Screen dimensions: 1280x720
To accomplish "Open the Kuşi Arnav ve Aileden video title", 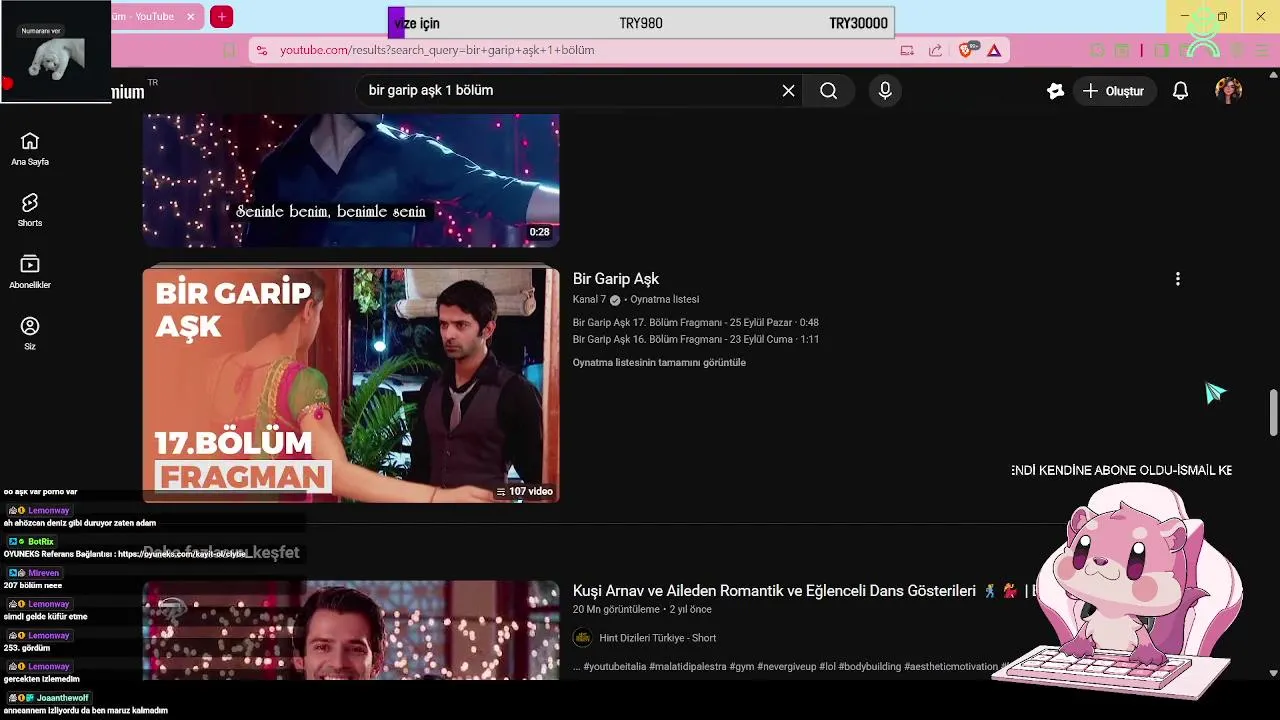I will 774,591.
